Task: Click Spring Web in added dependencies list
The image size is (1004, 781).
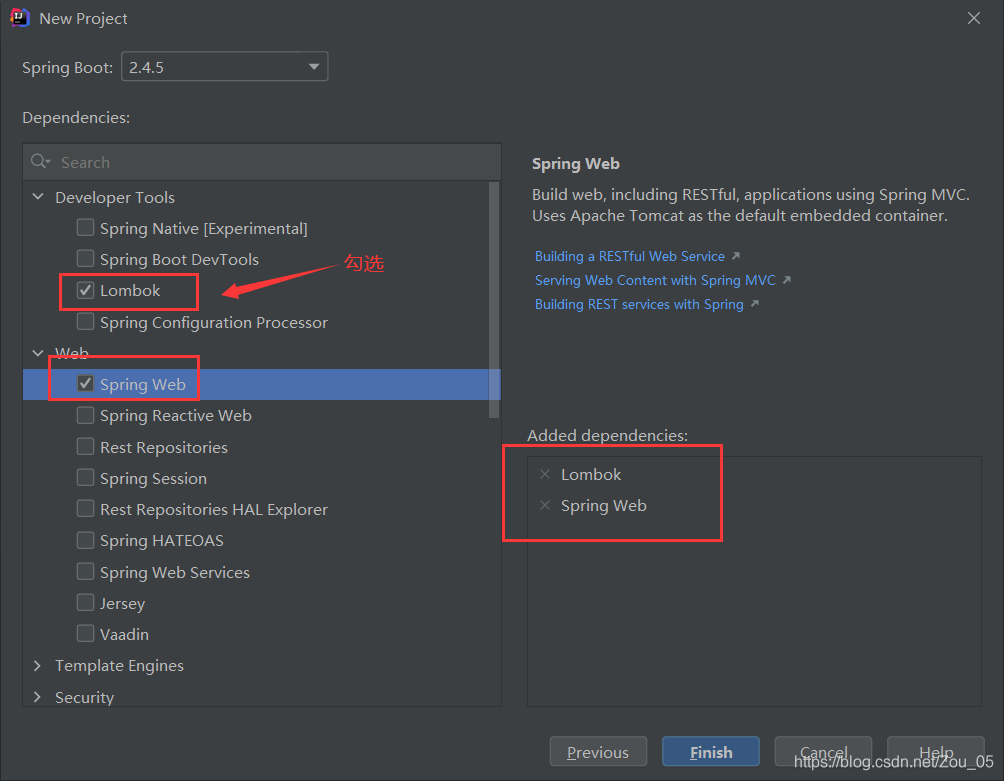Action: tap(604, 506)
